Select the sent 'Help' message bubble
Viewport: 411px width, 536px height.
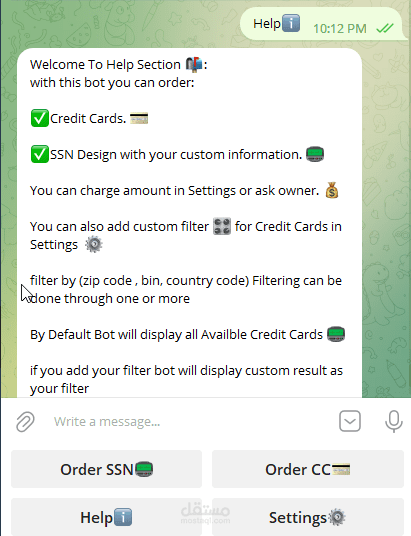click(x=321, y=24)
